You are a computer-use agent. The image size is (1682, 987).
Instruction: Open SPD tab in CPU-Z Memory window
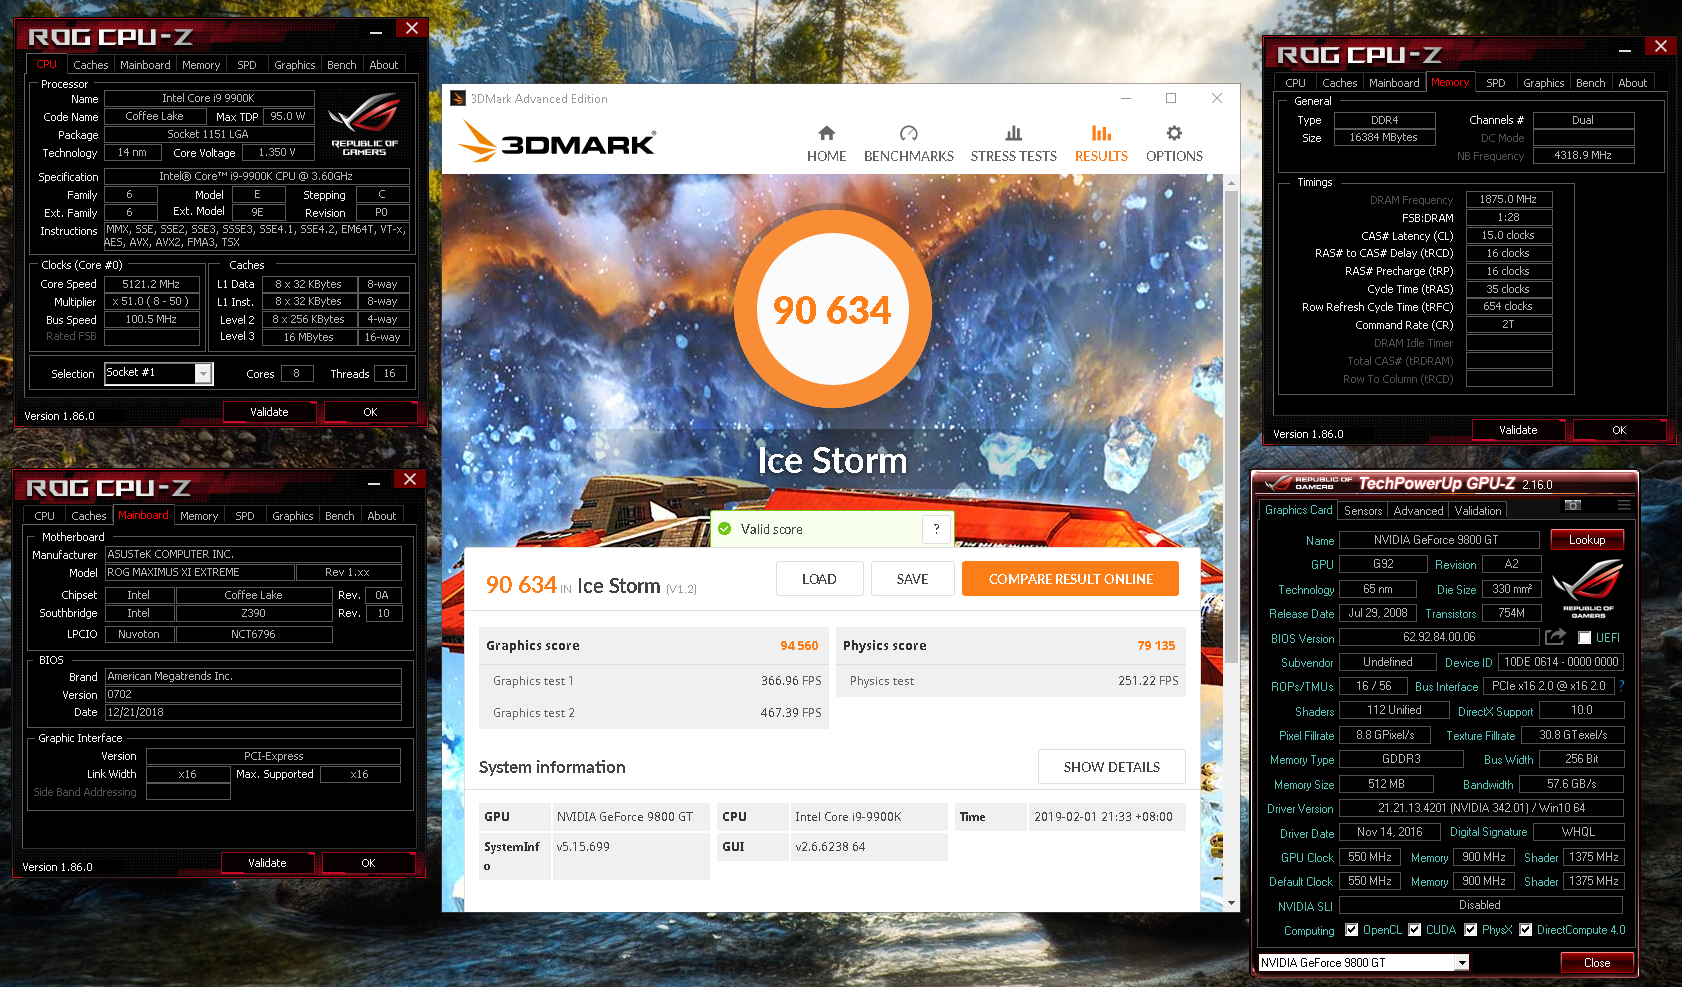pos(1495,83)
